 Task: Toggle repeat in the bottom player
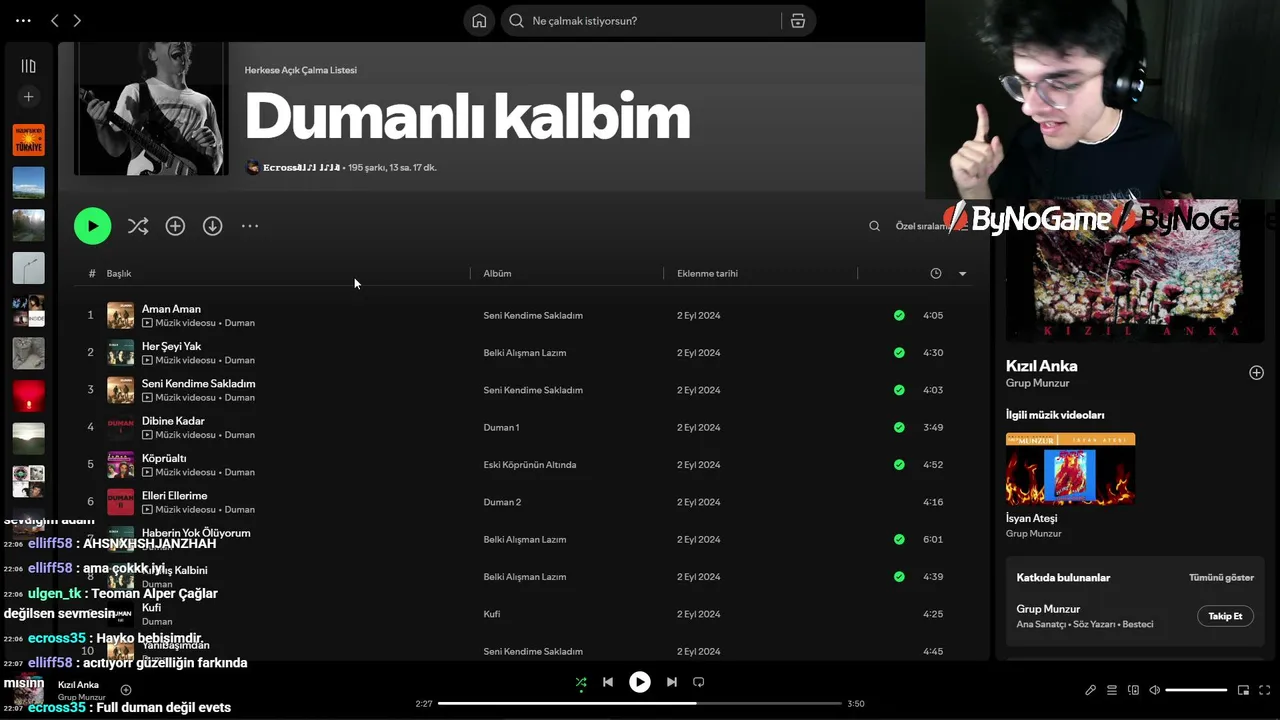coord(699,682)
